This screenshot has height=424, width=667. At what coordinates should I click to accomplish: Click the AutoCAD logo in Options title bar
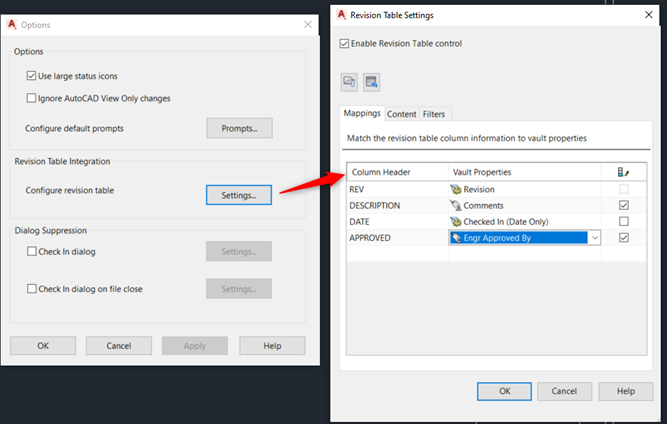(x=12, y=25)
